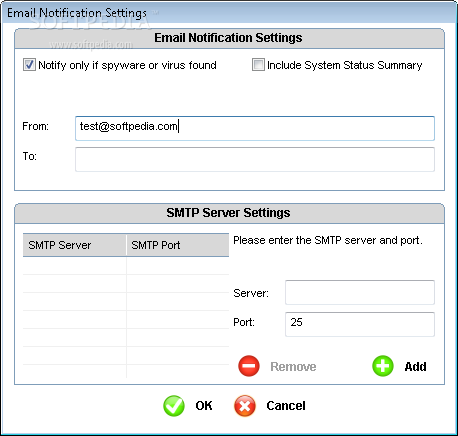Click the 'From:' label
The height and width of the screenshot is (436, 458).
pos(35,126)
